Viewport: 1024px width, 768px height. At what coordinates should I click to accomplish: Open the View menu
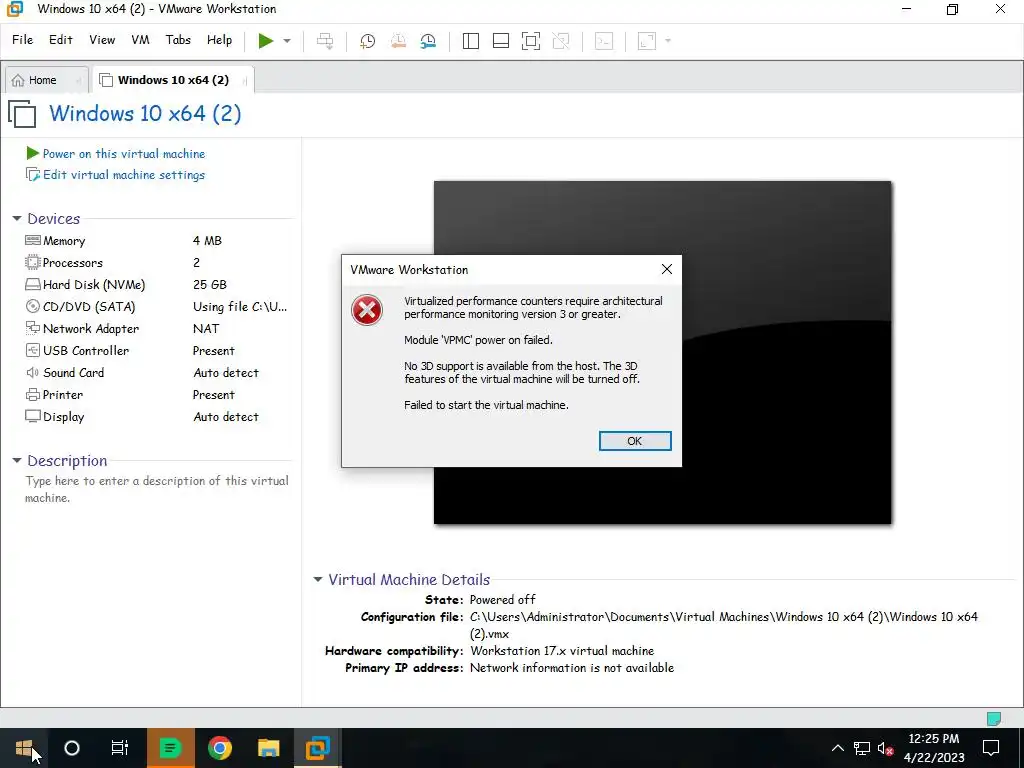[102, 40]
